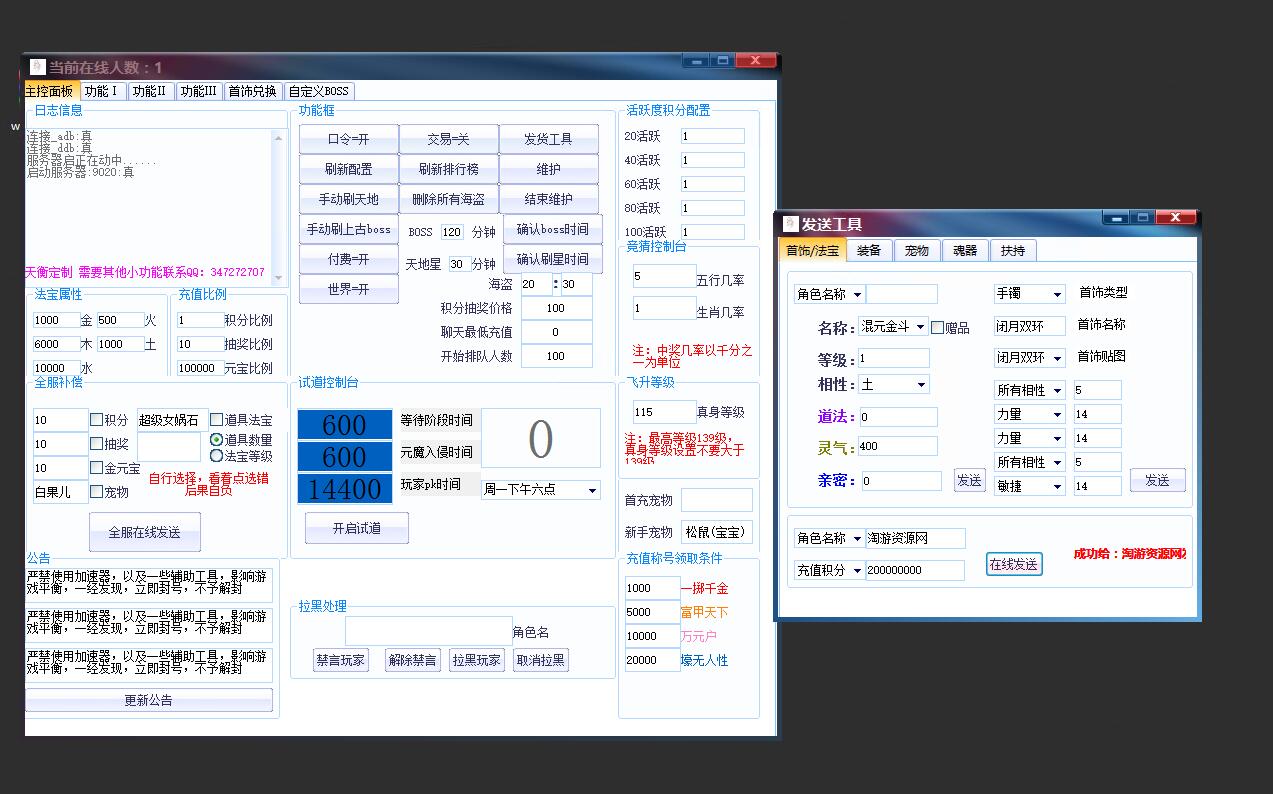Screen dimensions: 1273x794
Task: Check the 赠品 checkbox
Action: pyautogui.click(x=937, y=328)
